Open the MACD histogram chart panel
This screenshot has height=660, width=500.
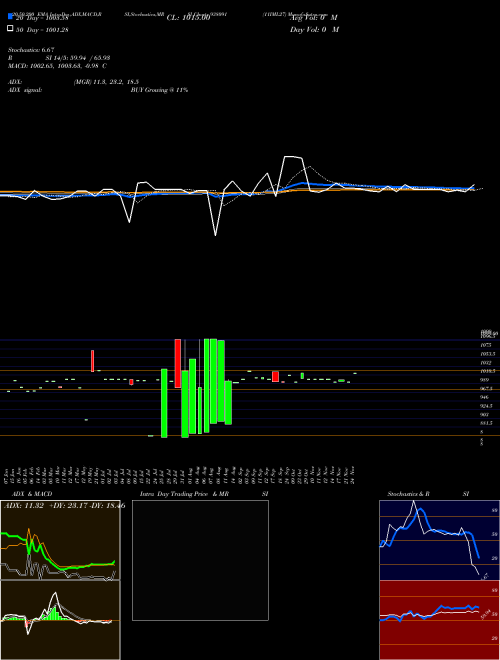[60, 620]
